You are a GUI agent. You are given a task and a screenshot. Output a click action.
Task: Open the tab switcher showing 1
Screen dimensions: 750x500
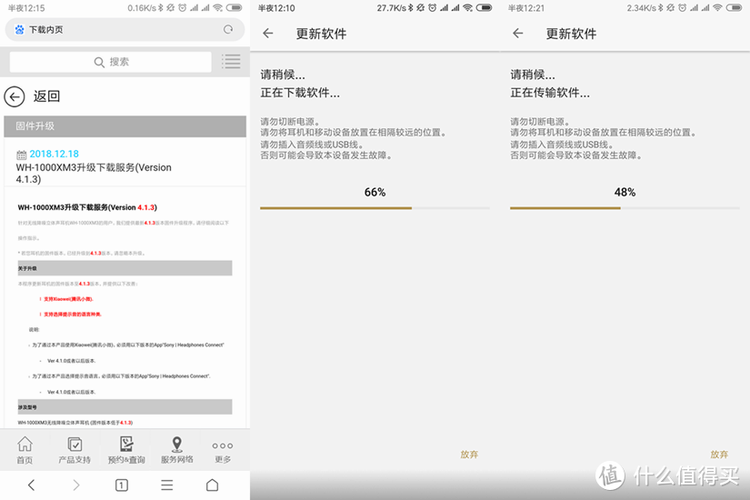121,485
